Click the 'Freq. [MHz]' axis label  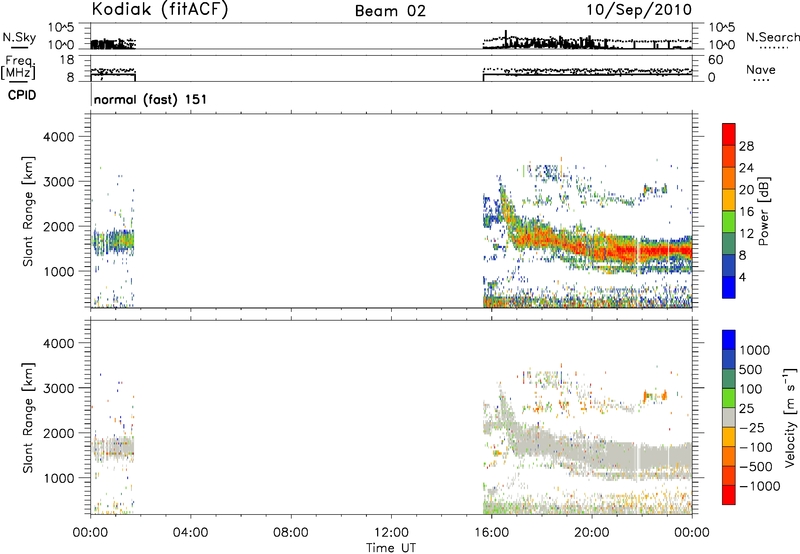tap(18, 68)
